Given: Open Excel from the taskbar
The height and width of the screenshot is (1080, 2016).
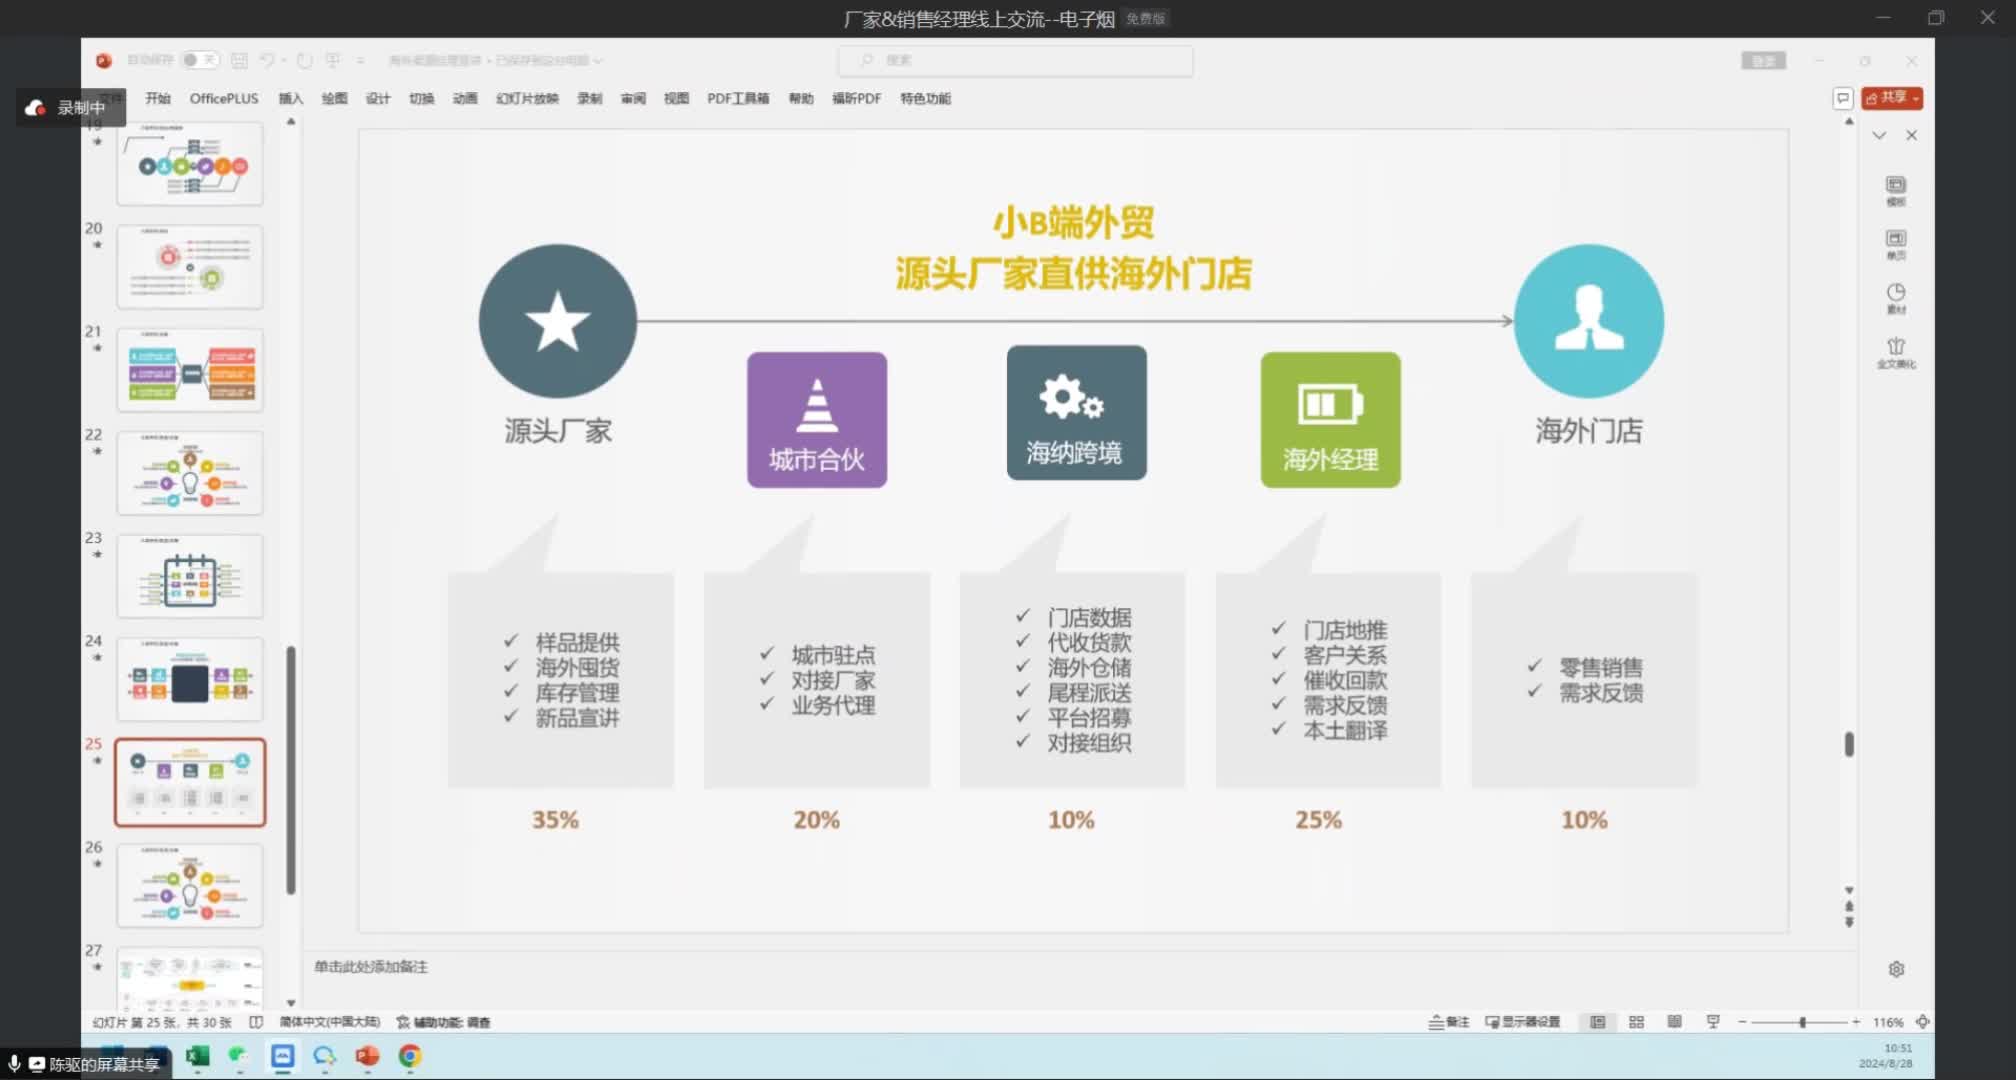Looking at the screenshot, I should tap(198, 1056).
